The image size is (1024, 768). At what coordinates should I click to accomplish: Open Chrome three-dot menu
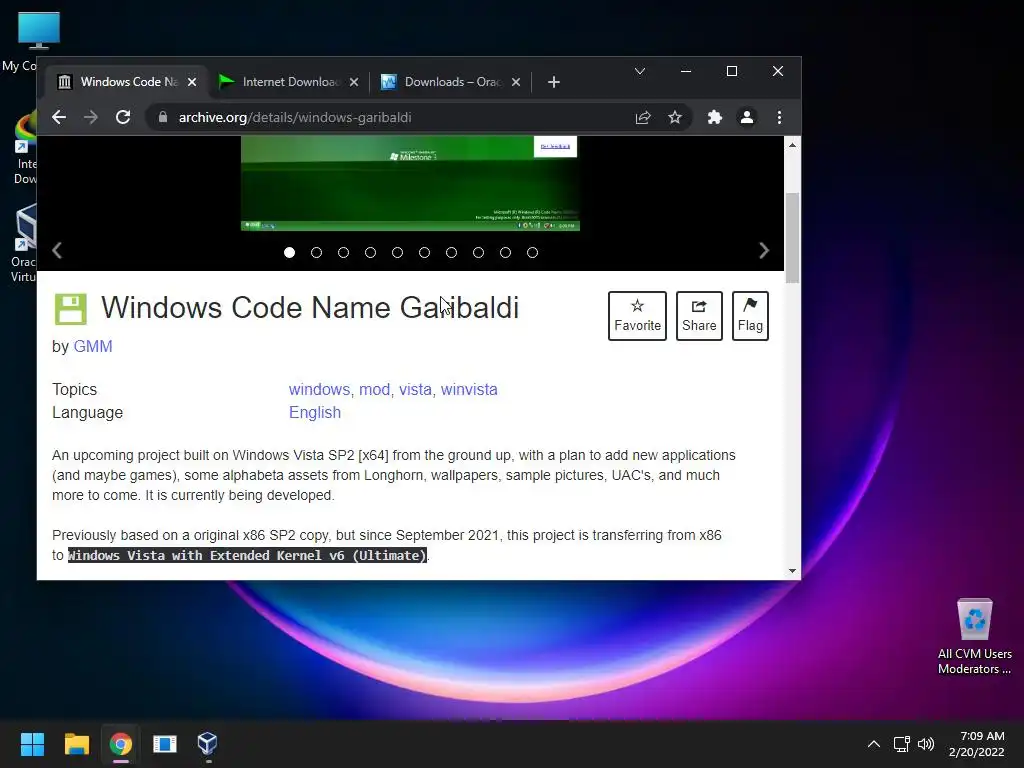[779, 118]
